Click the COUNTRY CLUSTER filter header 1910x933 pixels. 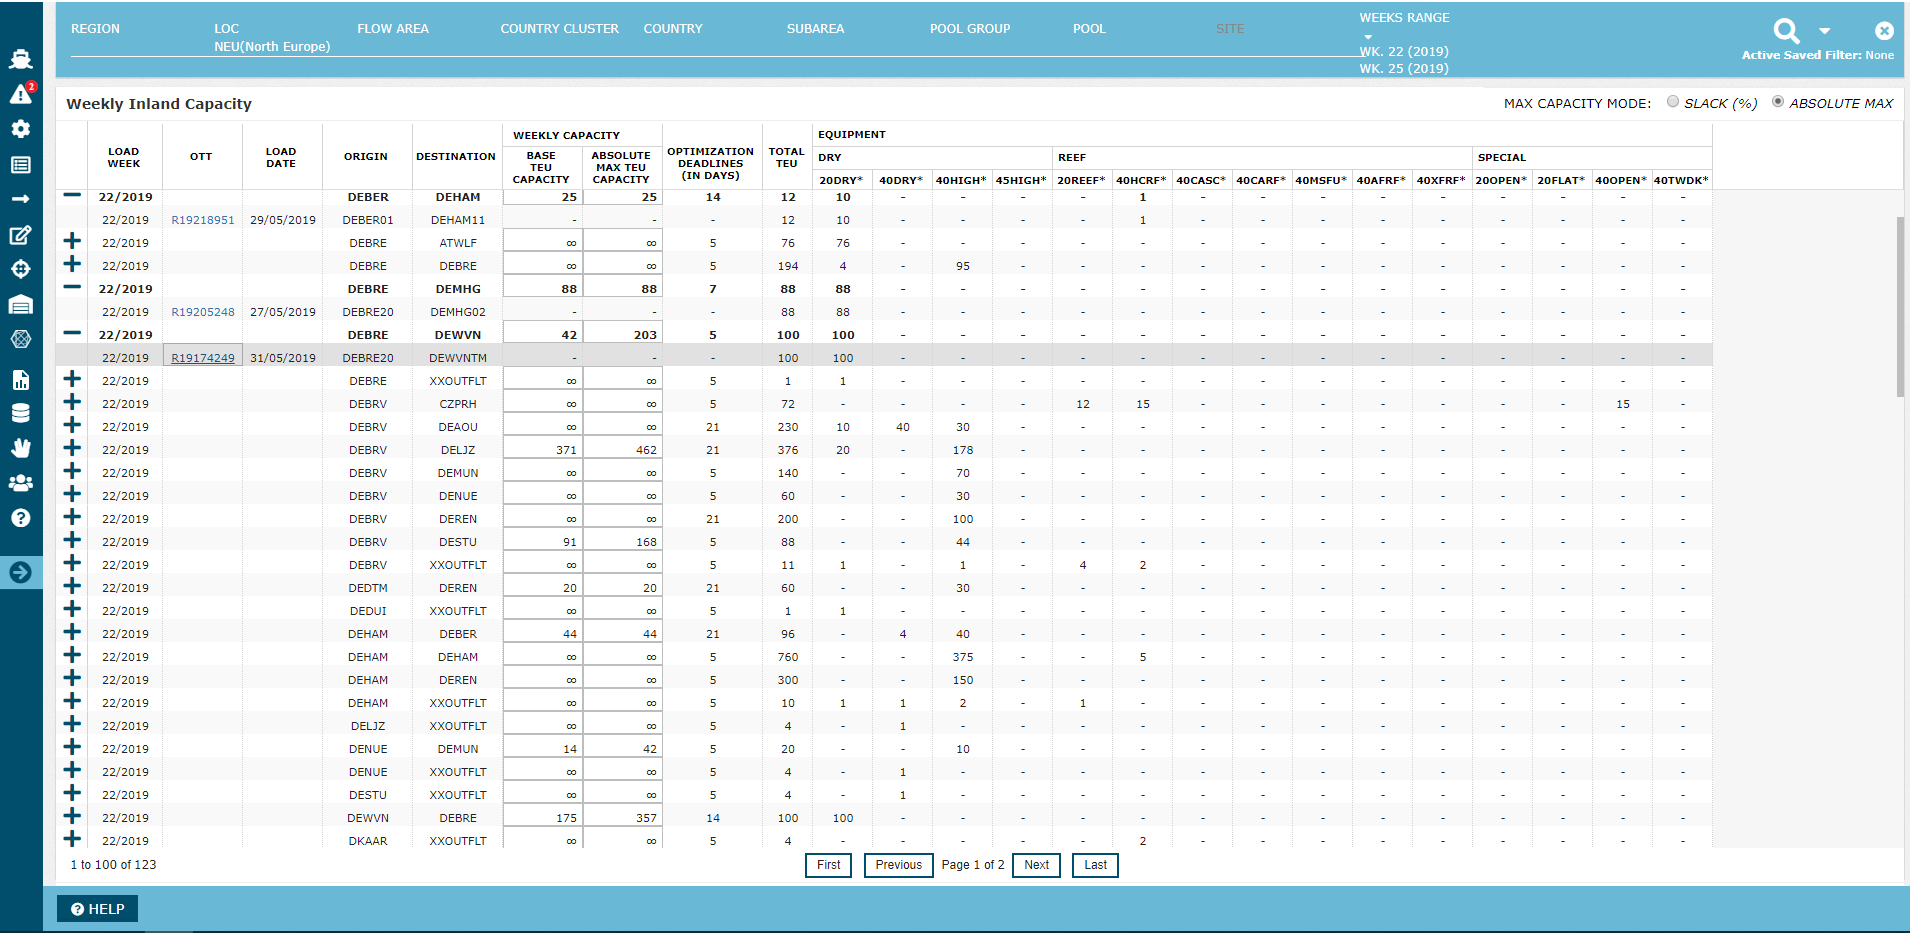tap(559, 29)
